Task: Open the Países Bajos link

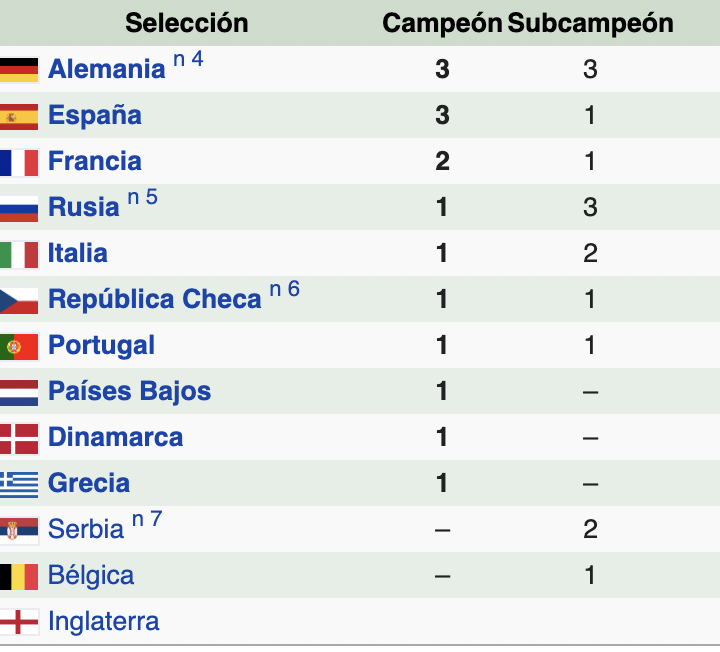Action: (x=129, y=391)
